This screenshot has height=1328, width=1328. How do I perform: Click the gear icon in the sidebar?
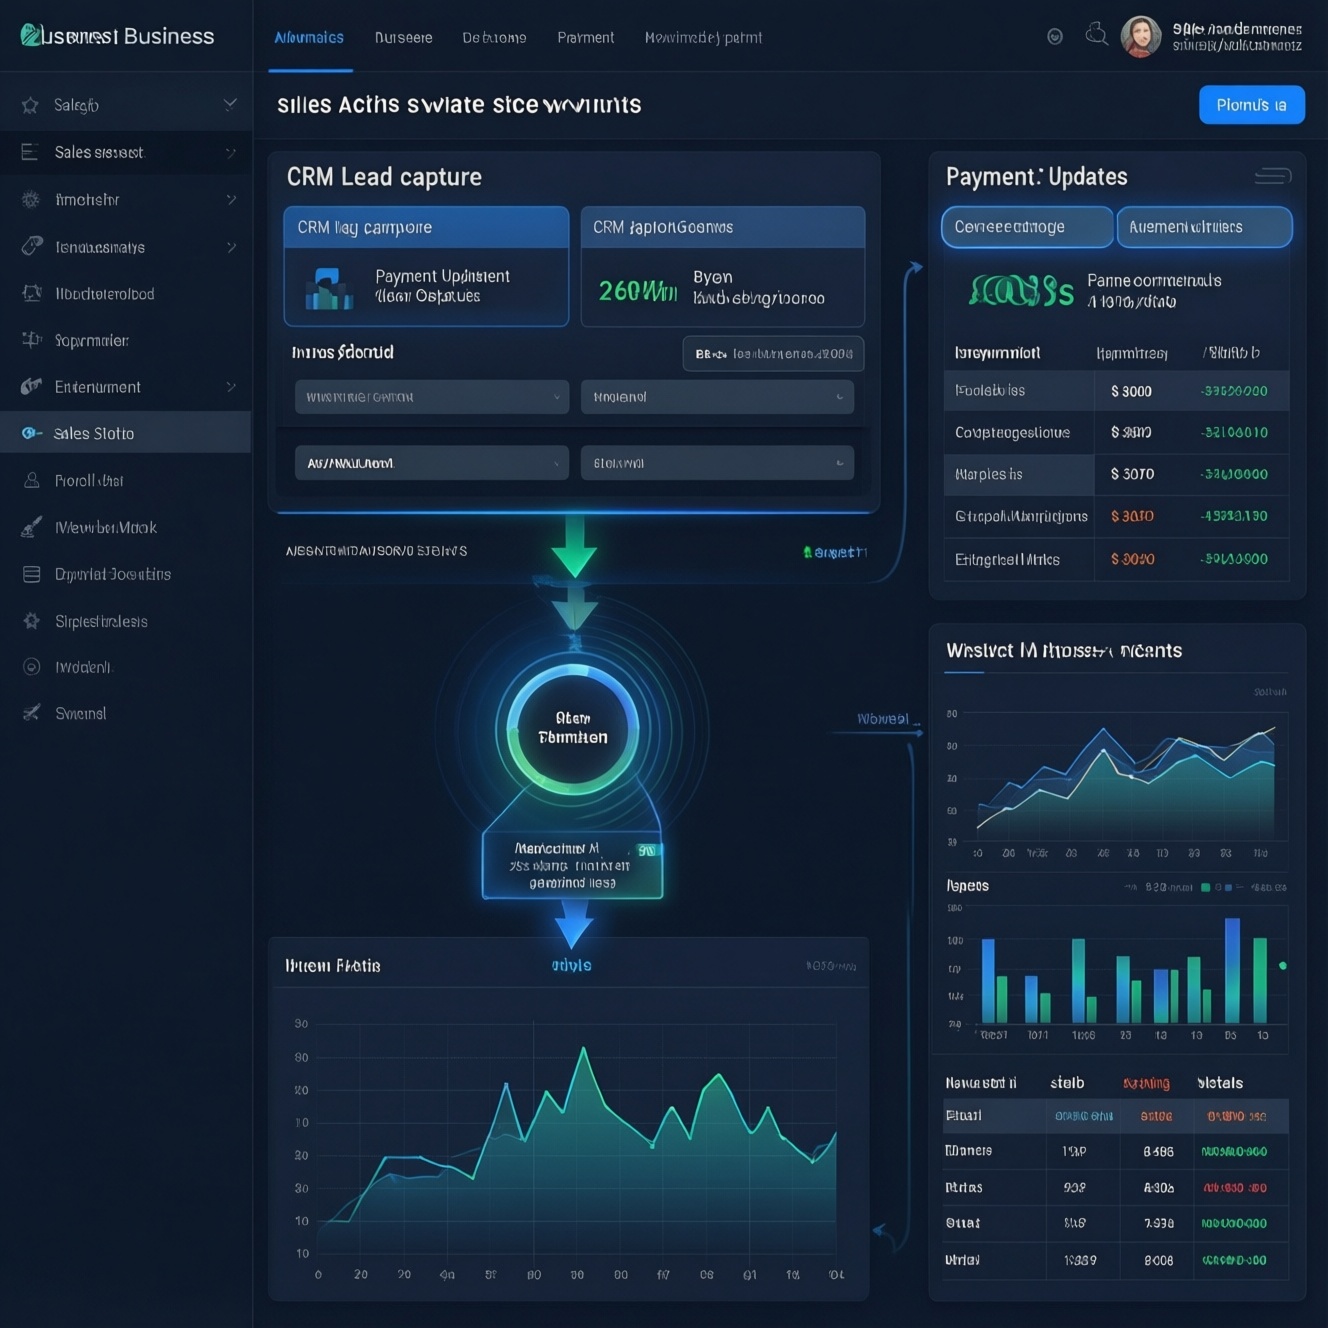coord(31,621)
